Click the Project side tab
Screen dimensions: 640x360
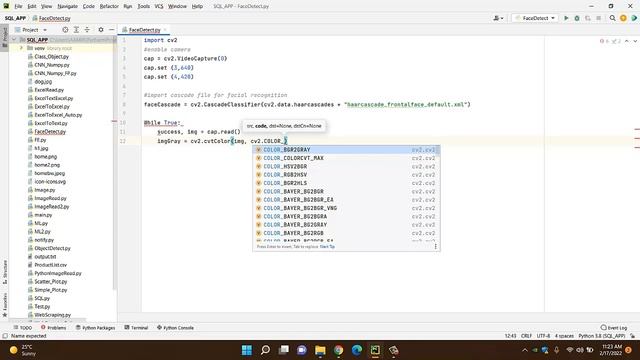pyautogui.click(x=4, y=37)
